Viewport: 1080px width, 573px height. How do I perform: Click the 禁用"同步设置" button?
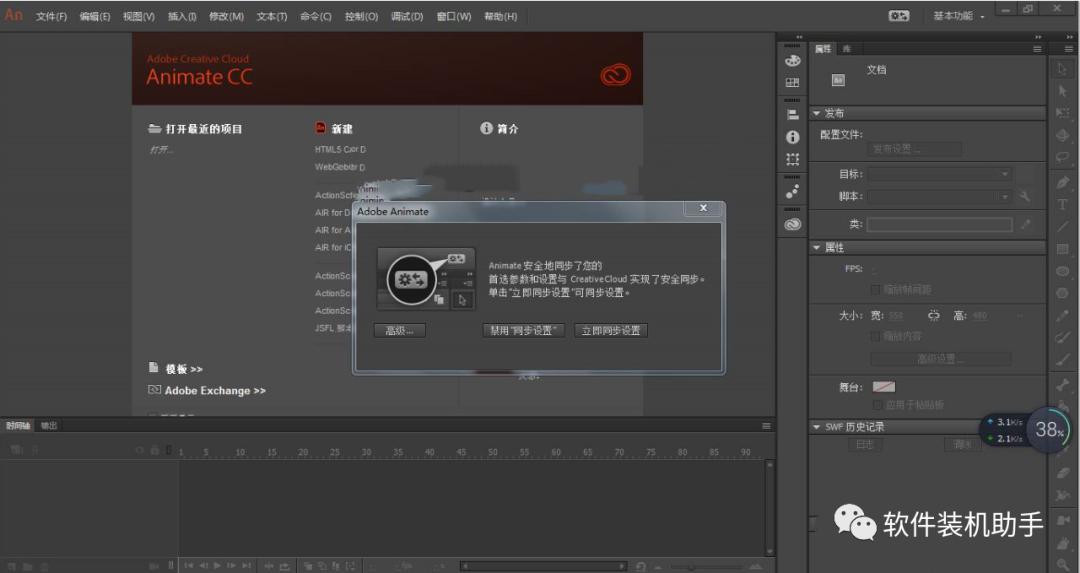point(523,331)
